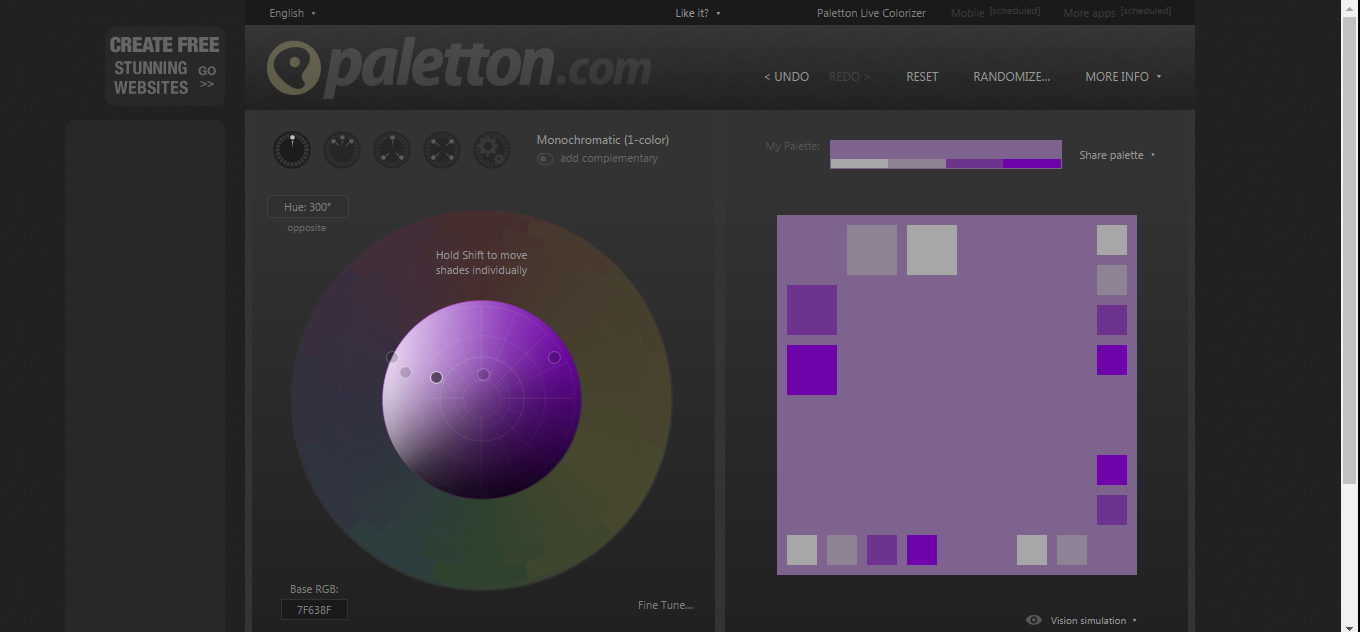The height and width of the screenshot is (632, 1360).
Task: Click the small vivid purple swatch in the bottom row
Action: click(922, 550)
